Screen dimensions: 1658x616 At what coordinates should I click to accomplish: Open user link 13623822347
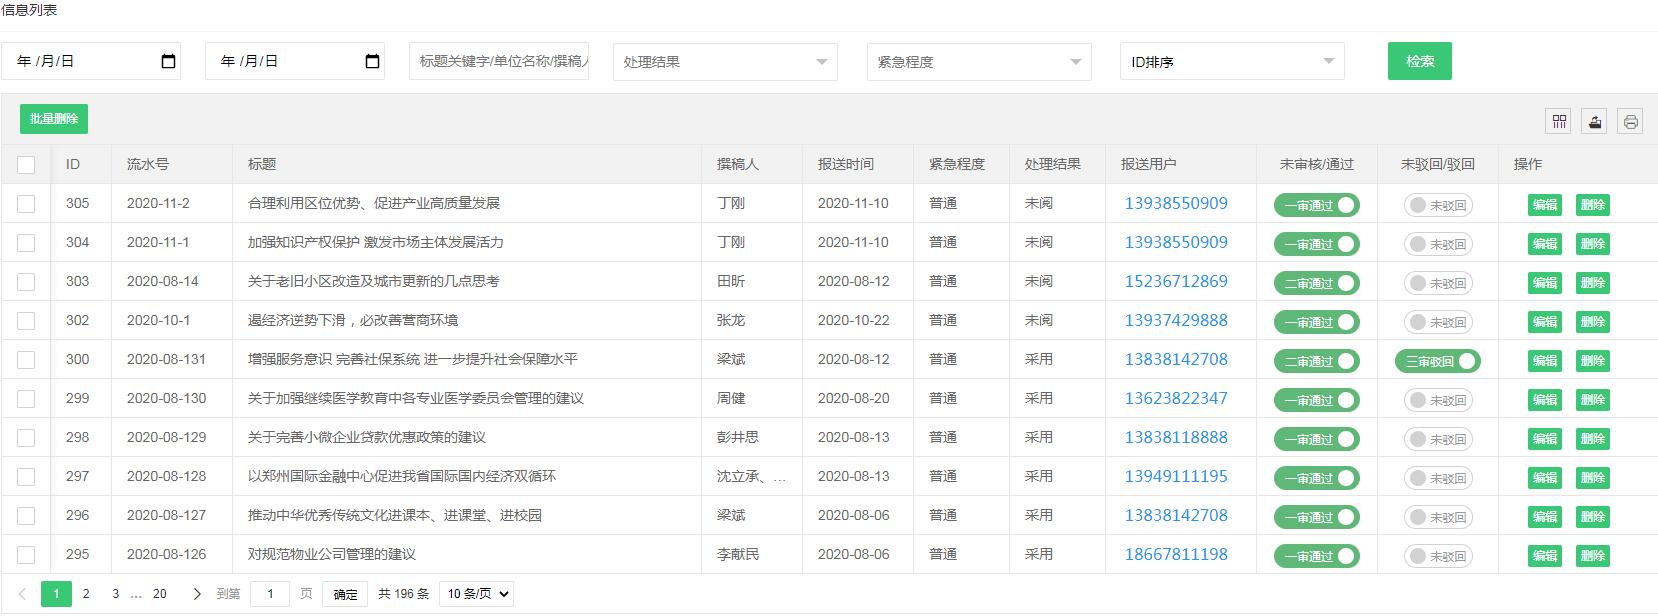[x=1176, y=399]
